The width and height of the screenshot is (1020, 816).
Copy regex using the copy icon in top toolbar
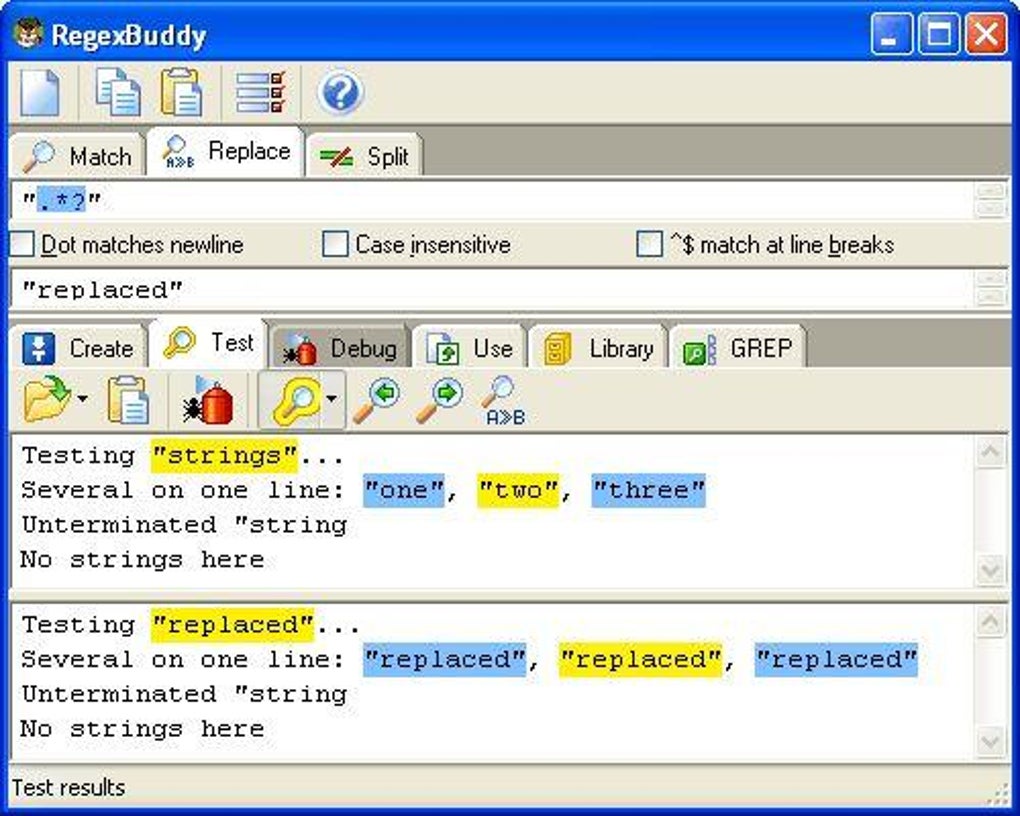118,93
